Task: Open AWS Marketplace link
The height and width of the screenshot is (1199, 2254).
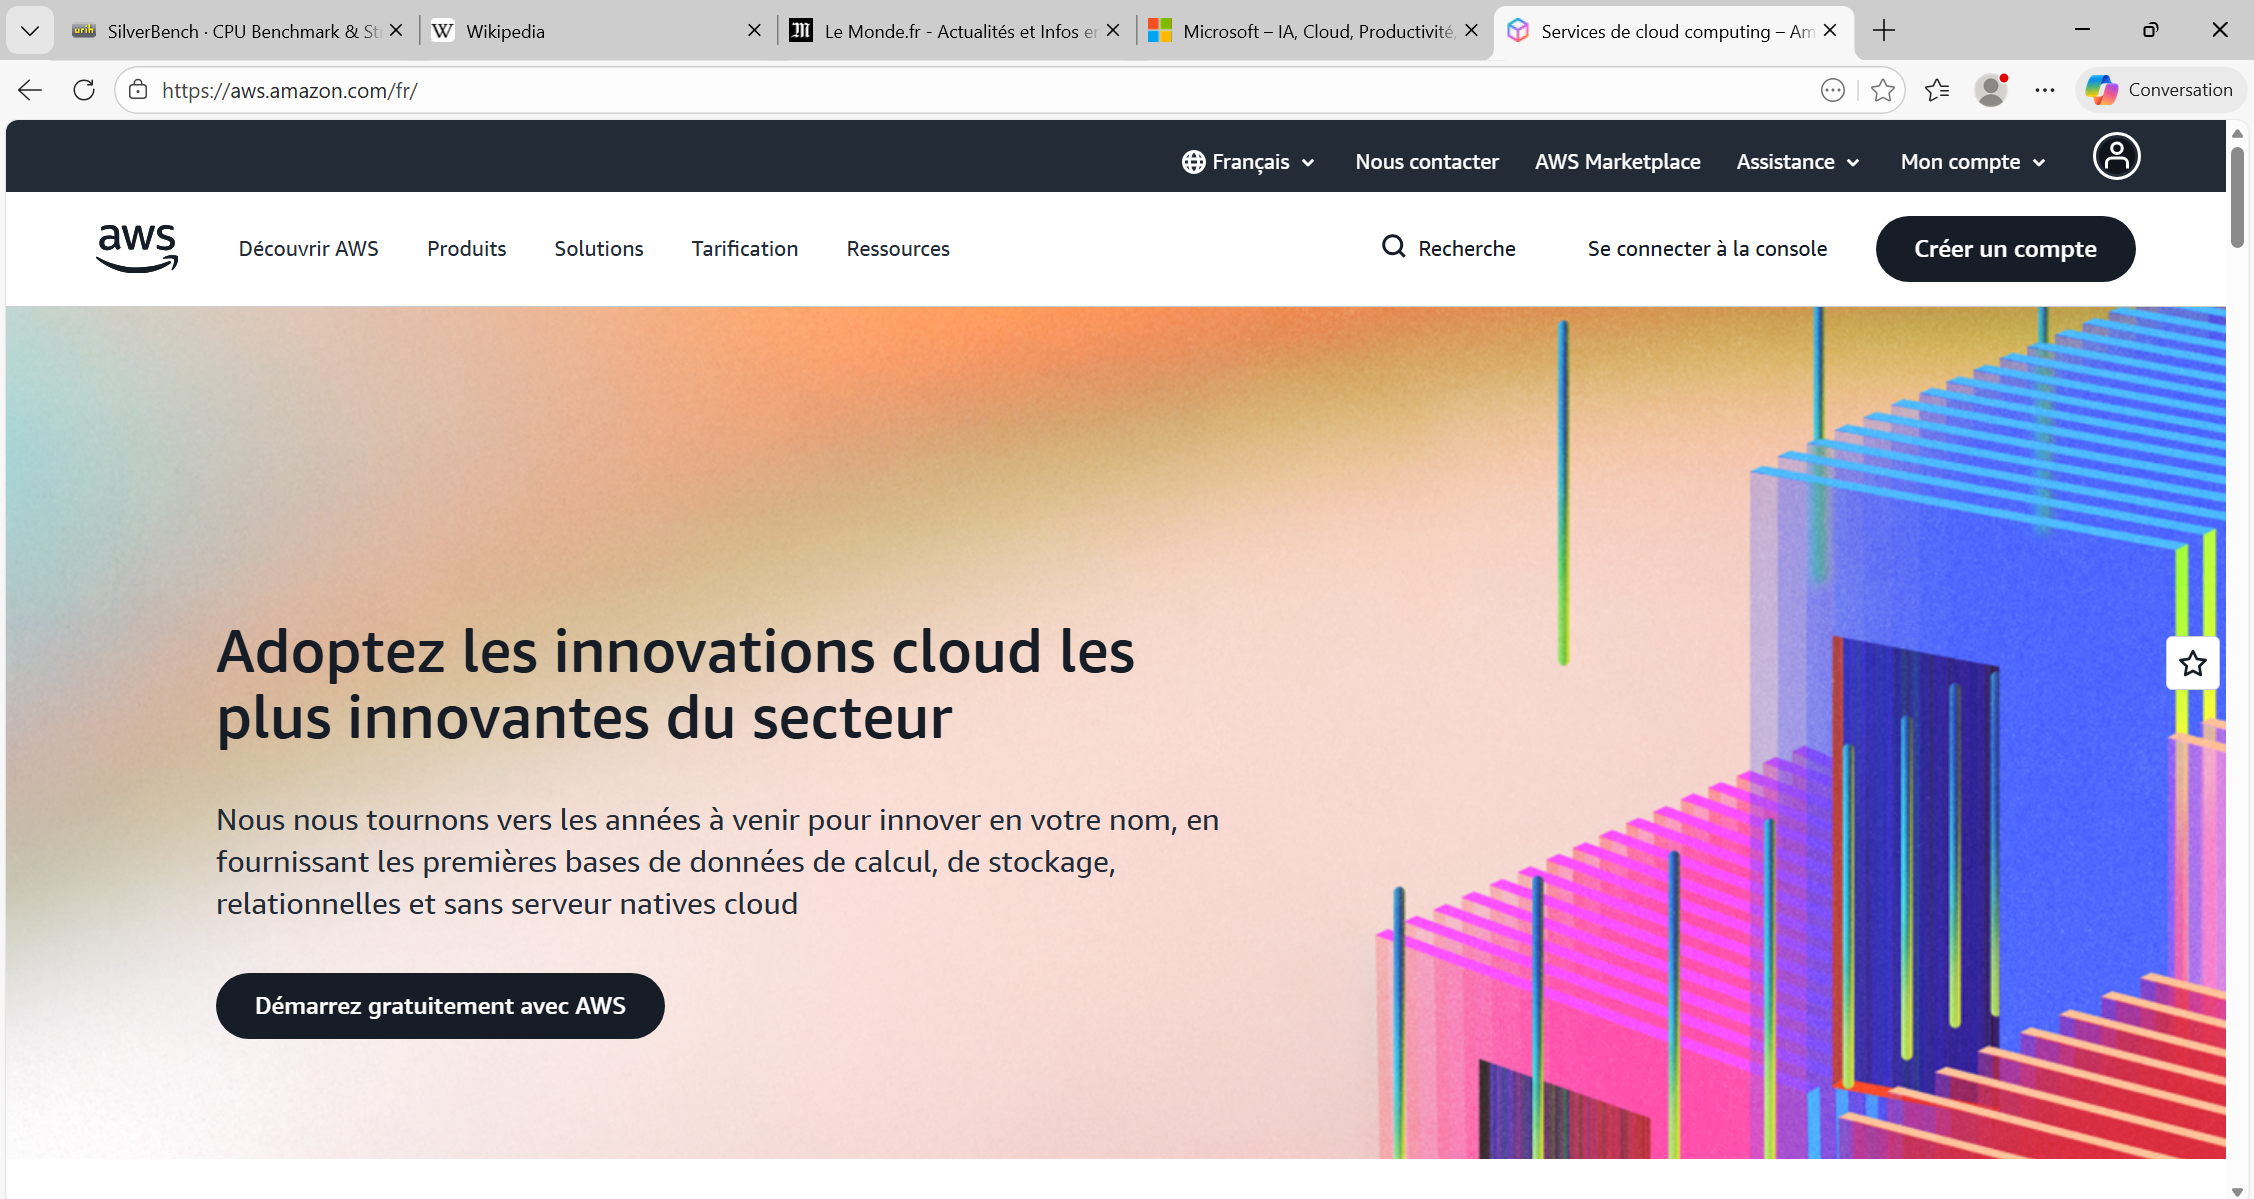Action: click(1618, 162)
